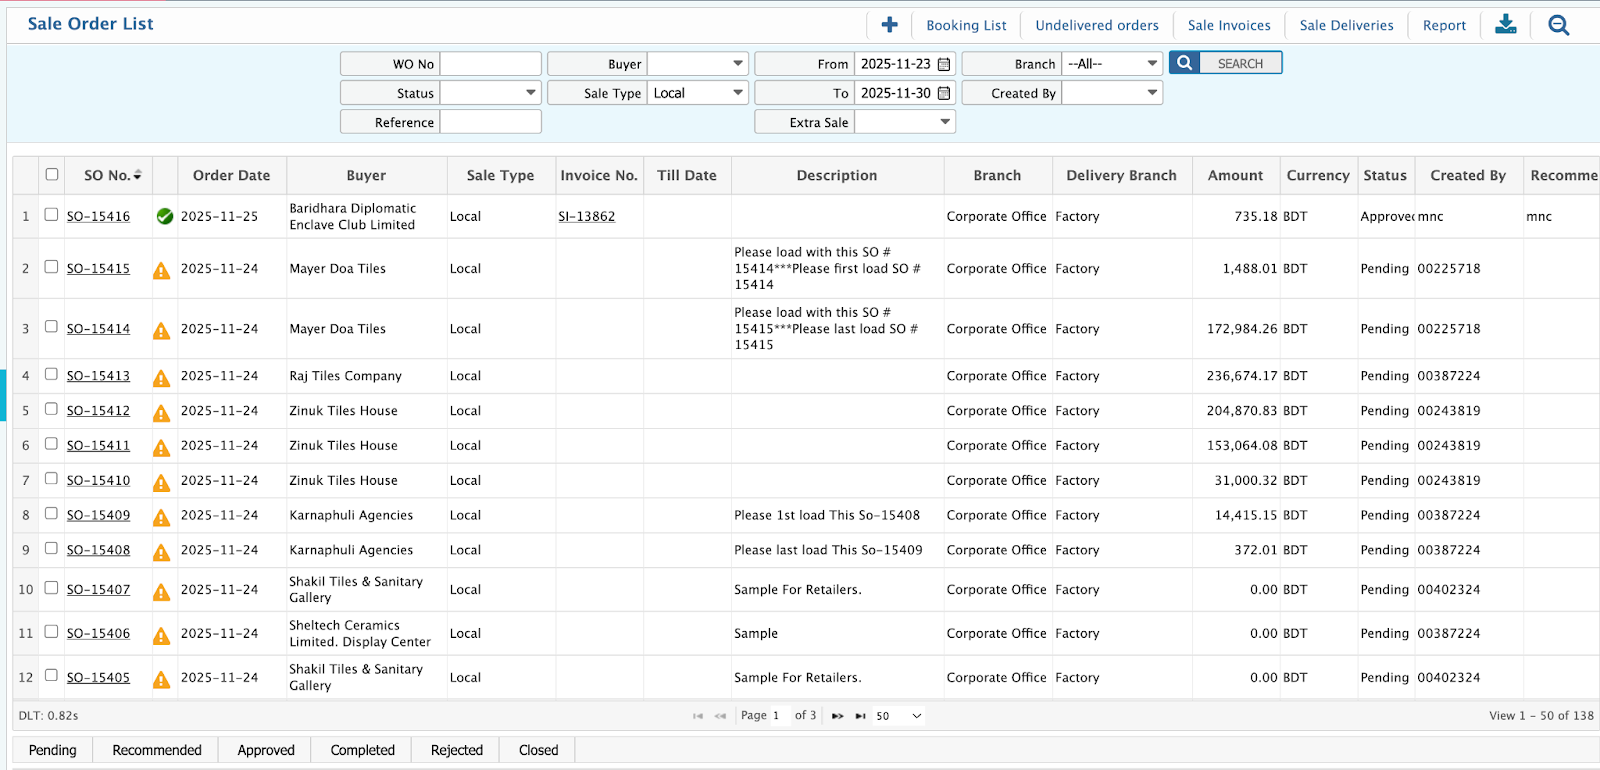Viewport: 1600px width, 770px height.
Task: Check the box for SO-15414
Action: click(x=51, y=326)
